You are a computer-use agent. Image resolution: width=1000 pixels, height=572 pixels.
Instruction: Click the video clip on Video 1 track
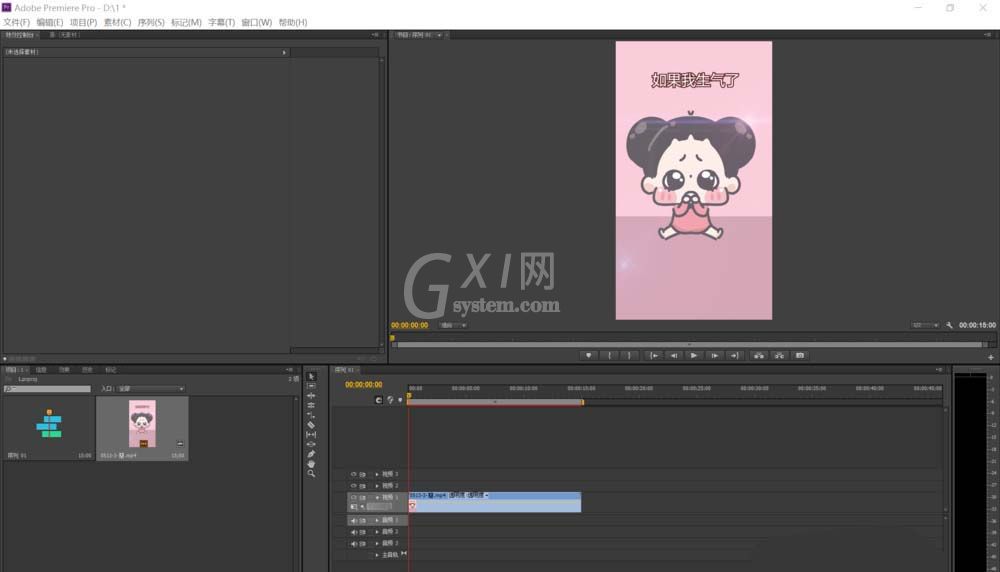[x=495, y=502]
